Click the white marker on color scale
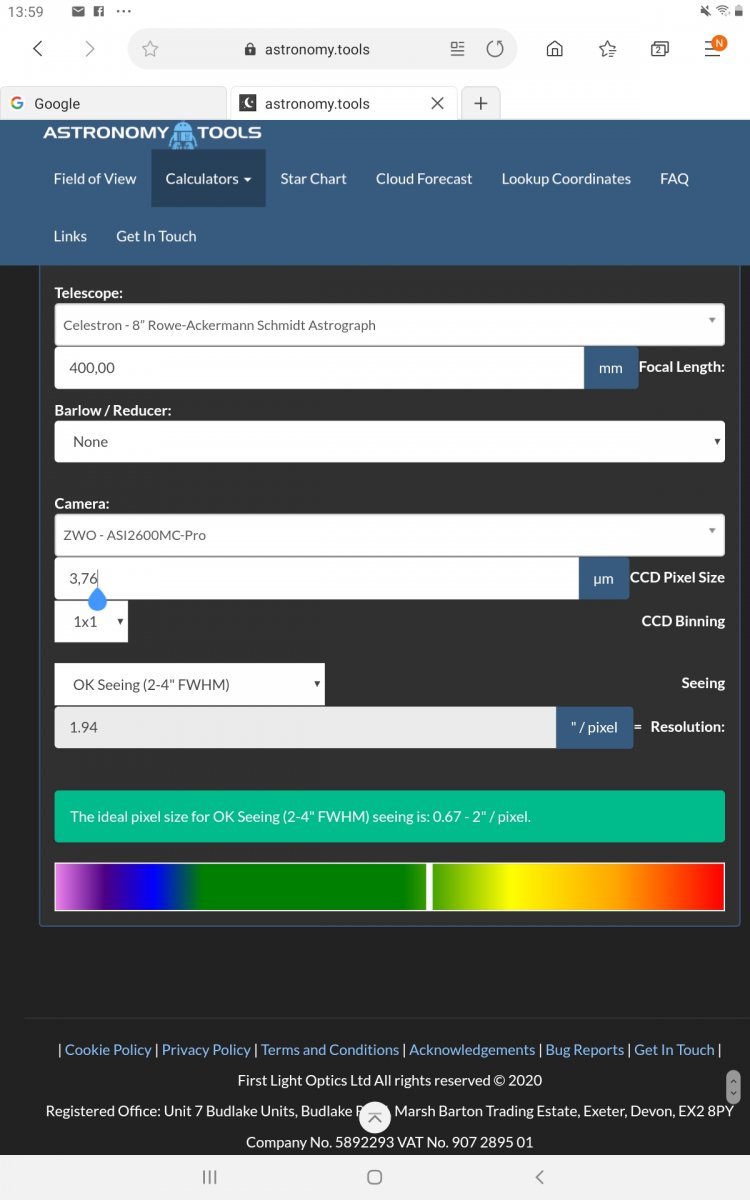This screenshot has width=750, height=1200. [x=429, y=886]
